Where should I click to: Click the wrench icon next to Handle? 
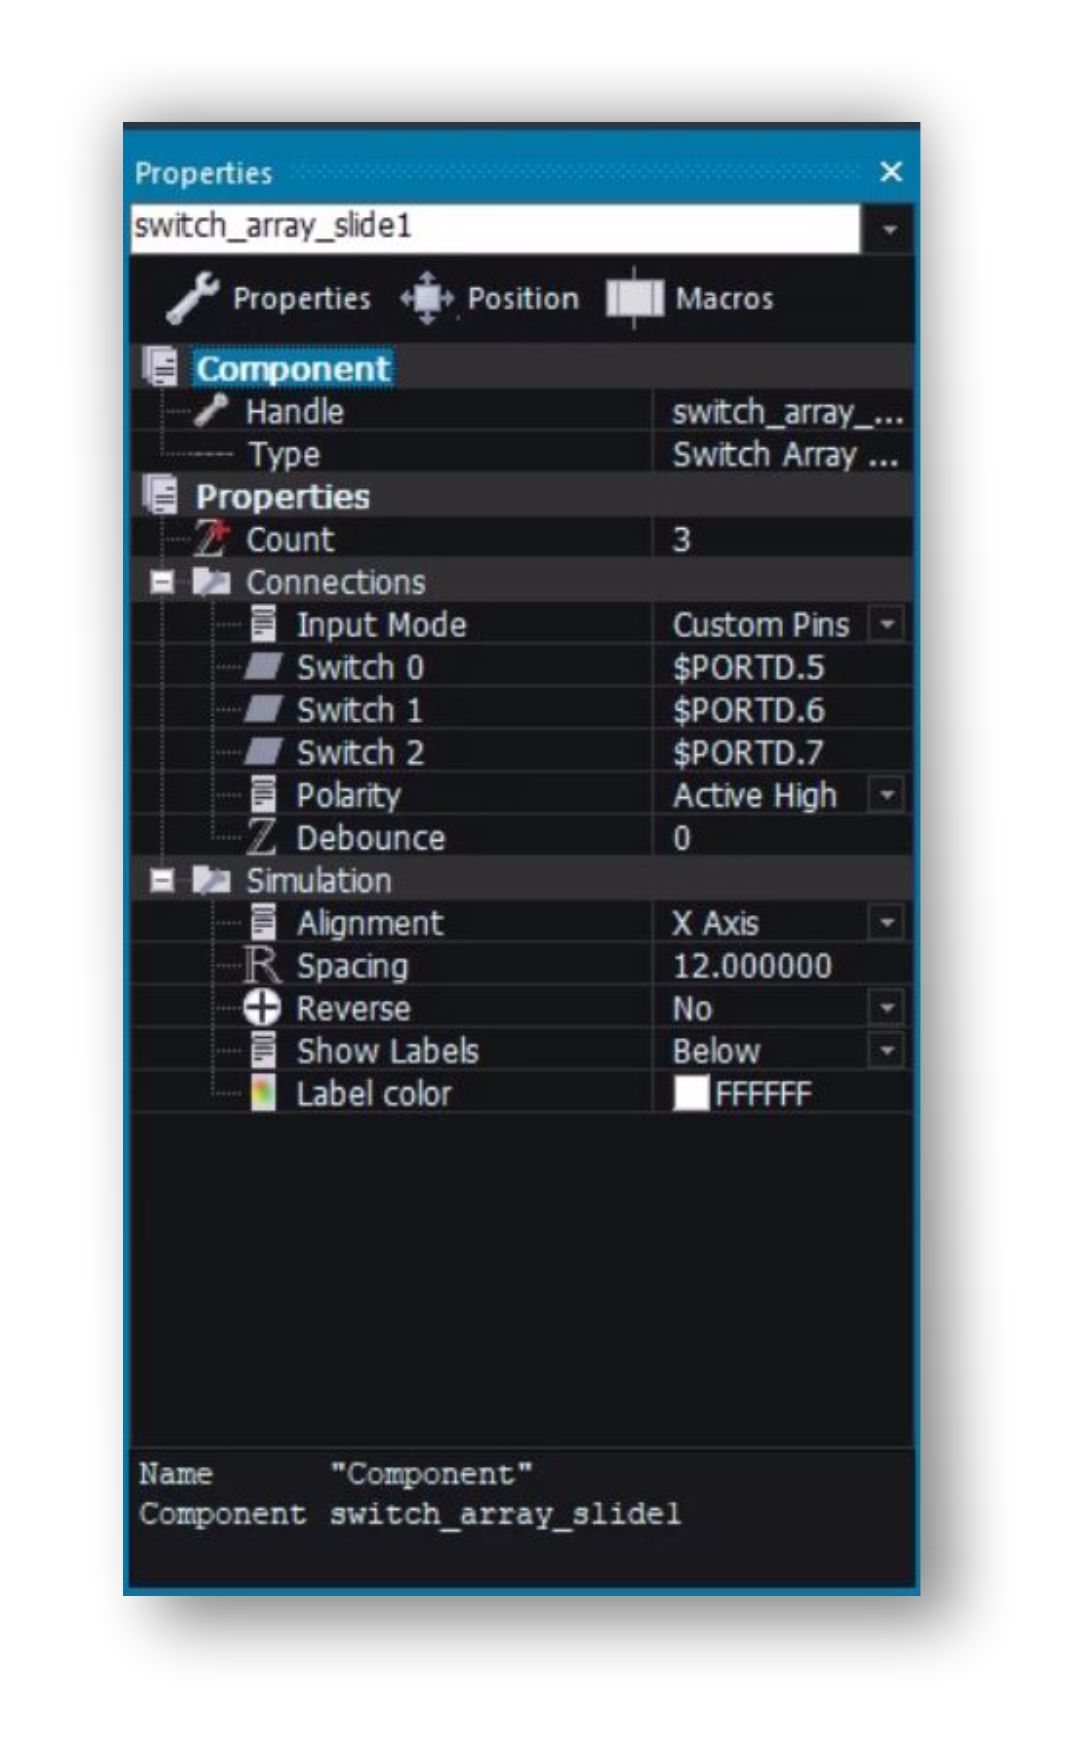click(x=210, y=410)
